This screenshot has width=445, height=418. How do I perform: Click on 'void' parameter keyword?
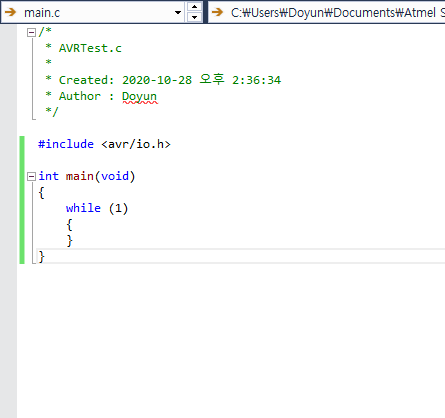pyautogui.click(x=115, y=176)
